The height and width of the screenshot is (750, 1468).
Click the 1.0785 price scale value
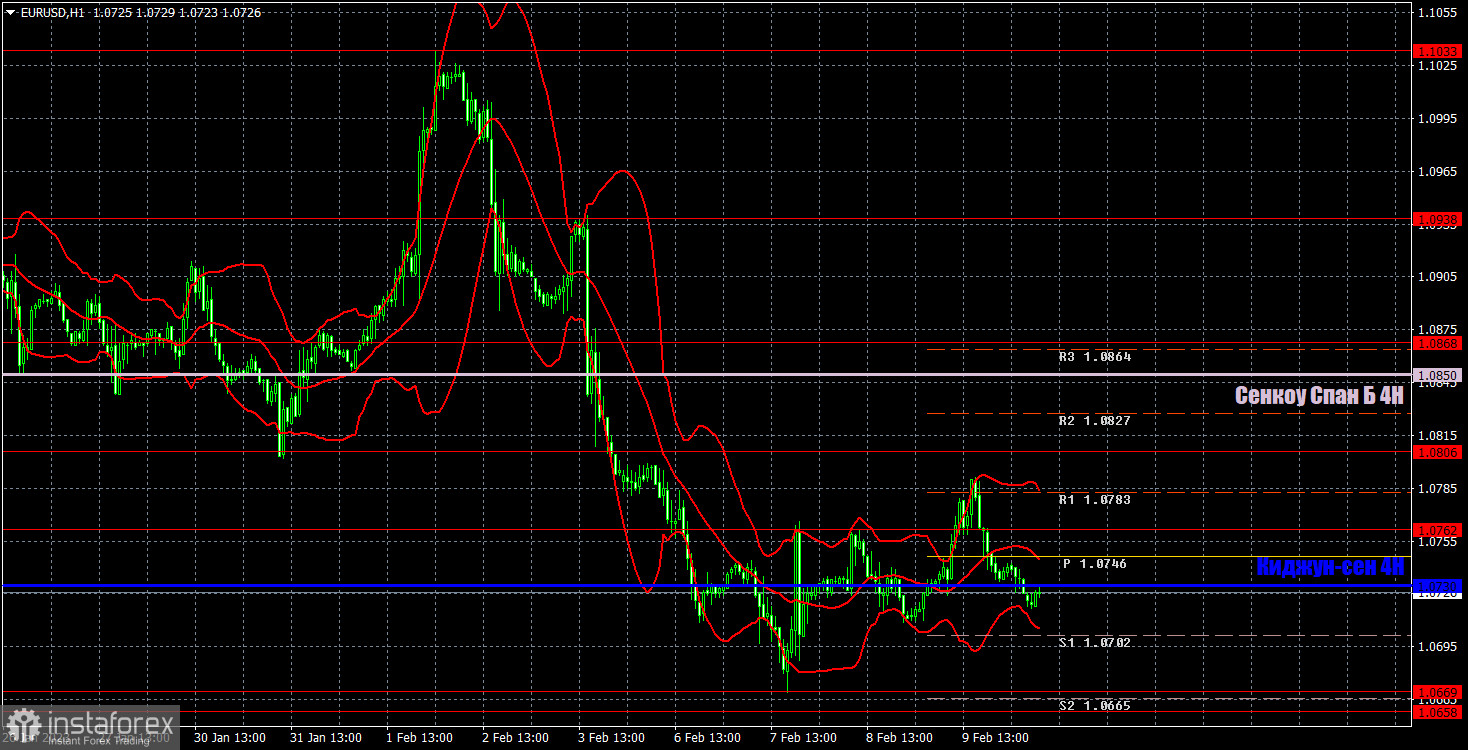[x=1436, y=488]
